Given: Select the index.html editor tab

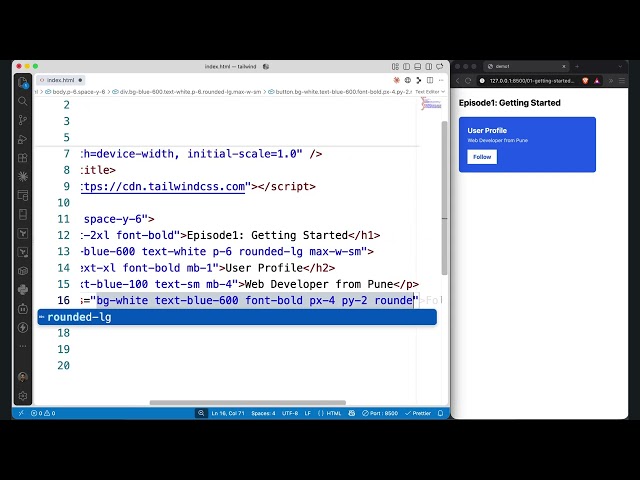Looking at the screenshot, I should 60,80.
